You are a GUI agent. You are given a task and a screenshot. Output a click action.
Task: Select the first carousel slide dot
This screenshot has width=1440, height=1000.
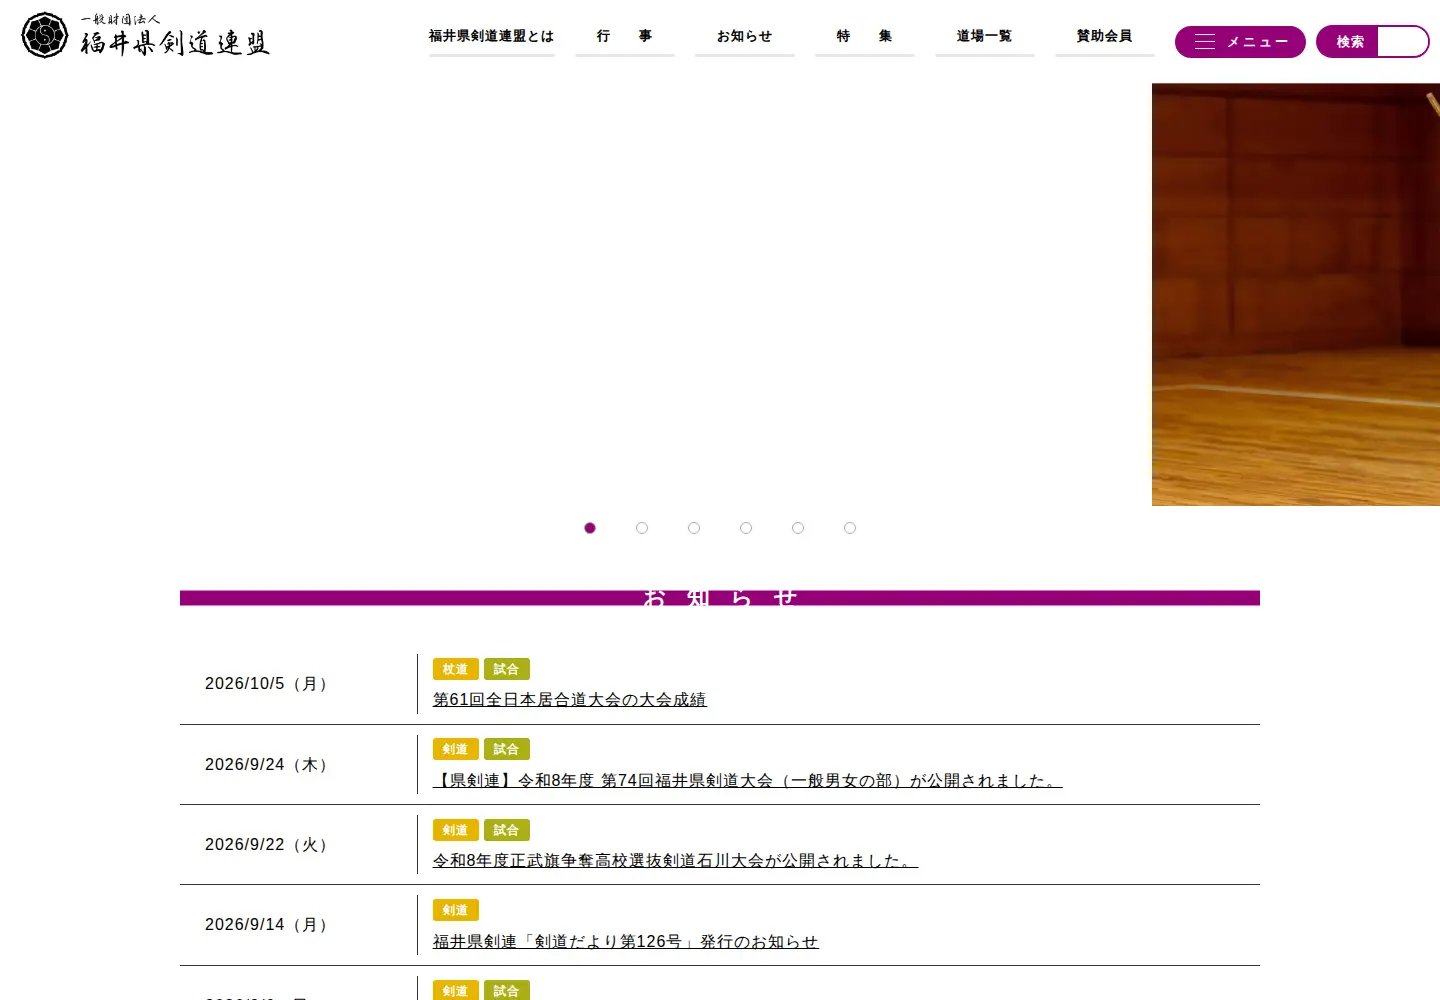(x=590, y=528)
